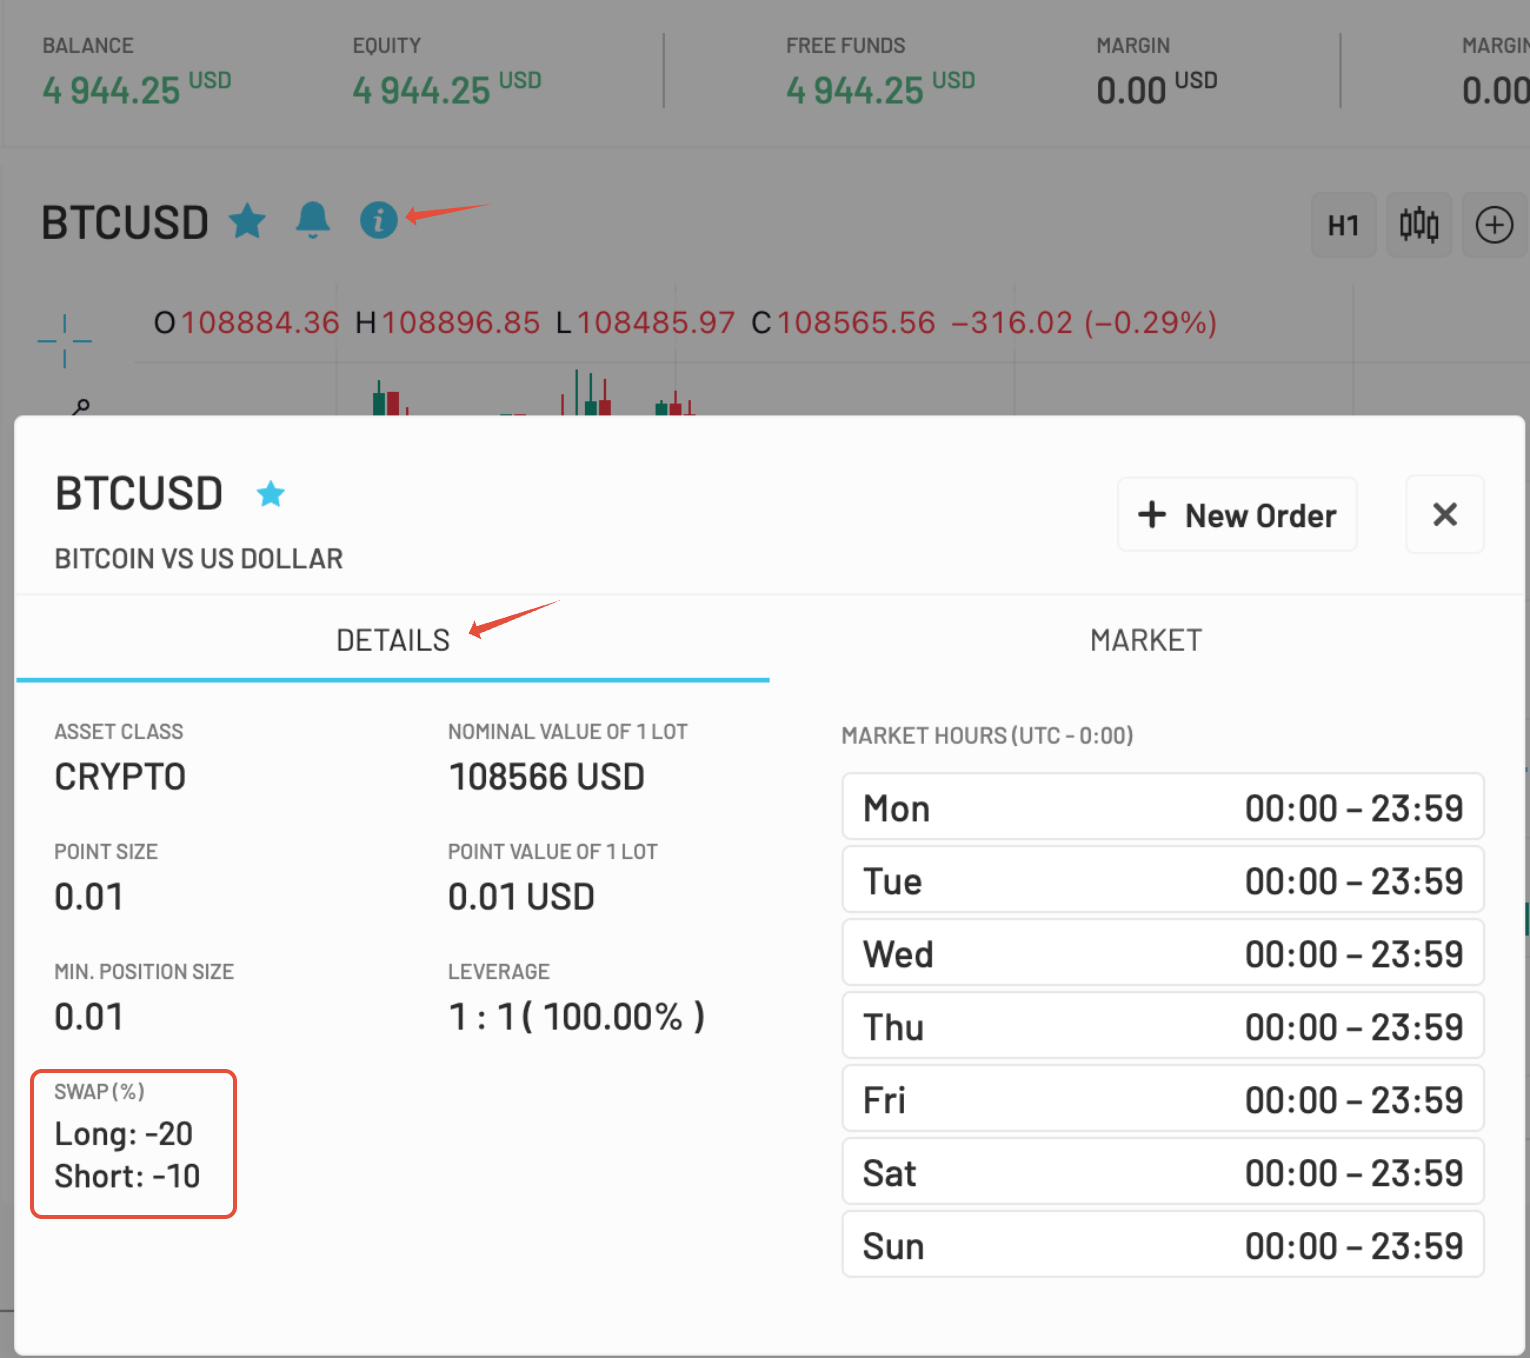The image size is (1530, 1358).
Task: Select the Sun market hours row
Action: click(x=1163, y=1245)
